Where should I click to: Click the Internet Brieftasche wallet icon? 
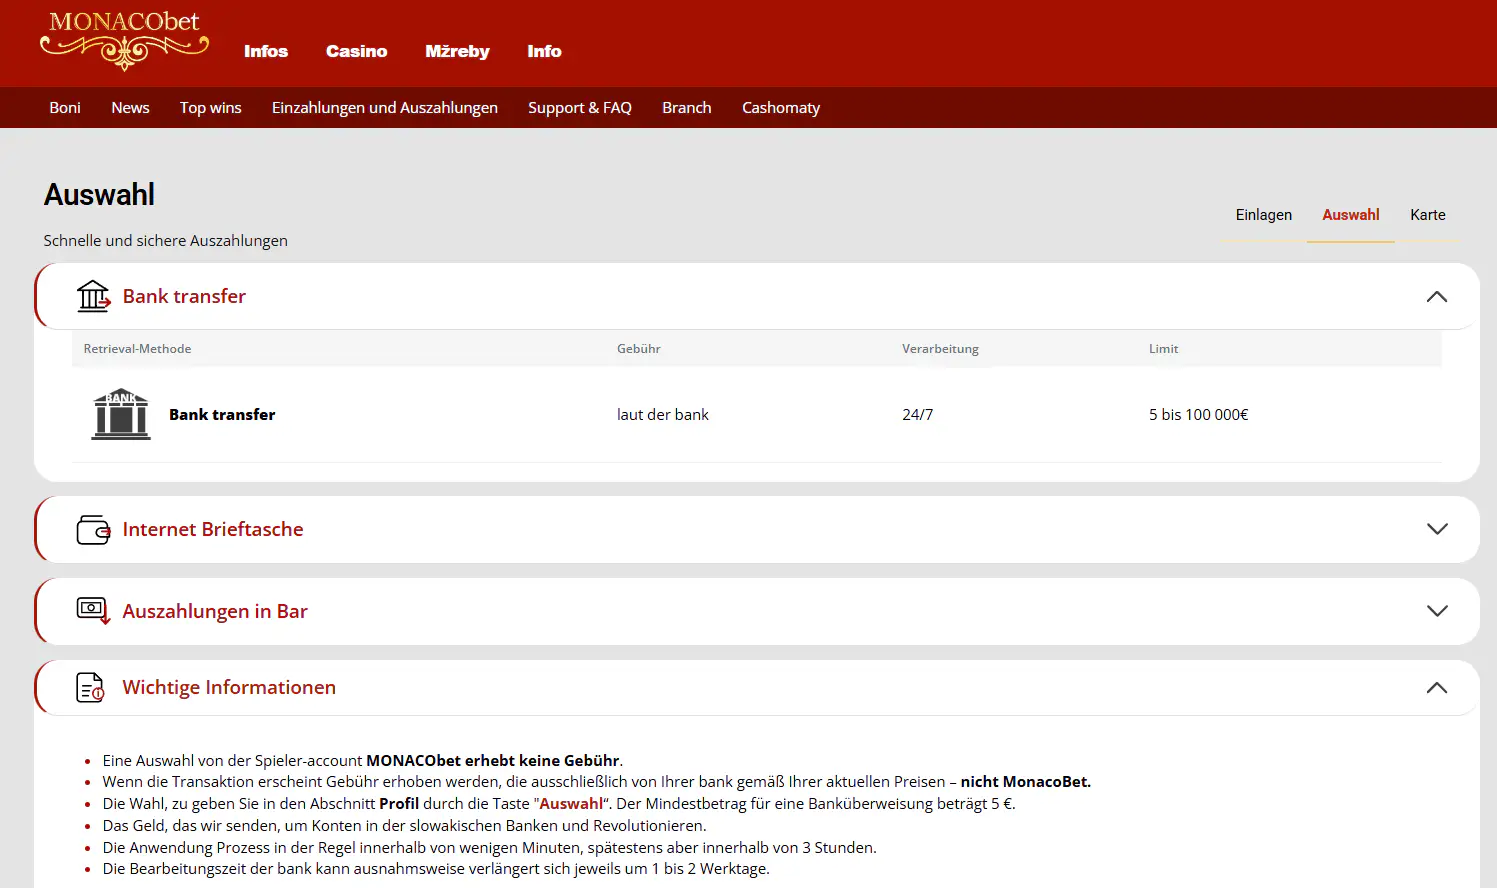[x=93, y=529]
